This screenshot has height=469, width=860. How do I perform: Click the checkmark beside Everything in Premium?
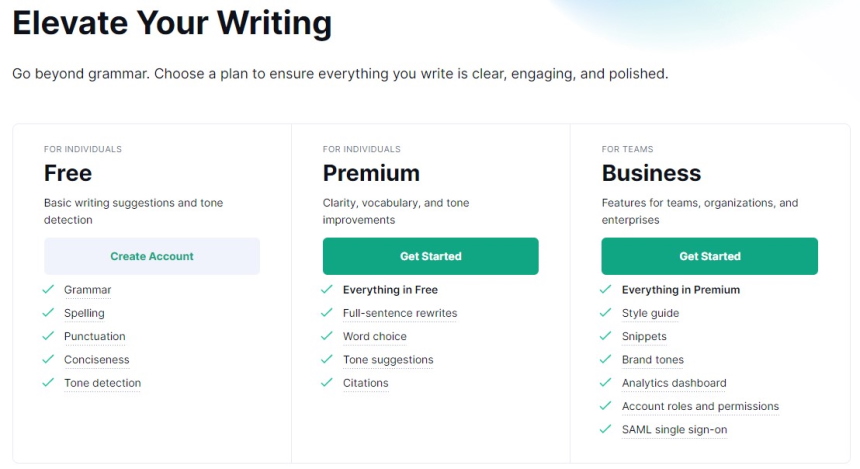pos(606,289)
